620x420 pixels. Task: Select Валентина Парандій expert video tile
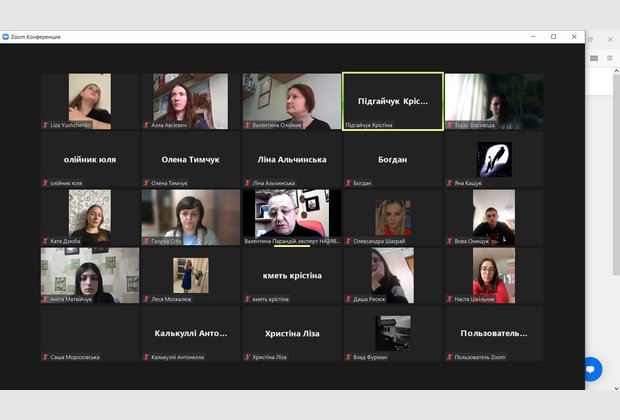tap(292, 214)
